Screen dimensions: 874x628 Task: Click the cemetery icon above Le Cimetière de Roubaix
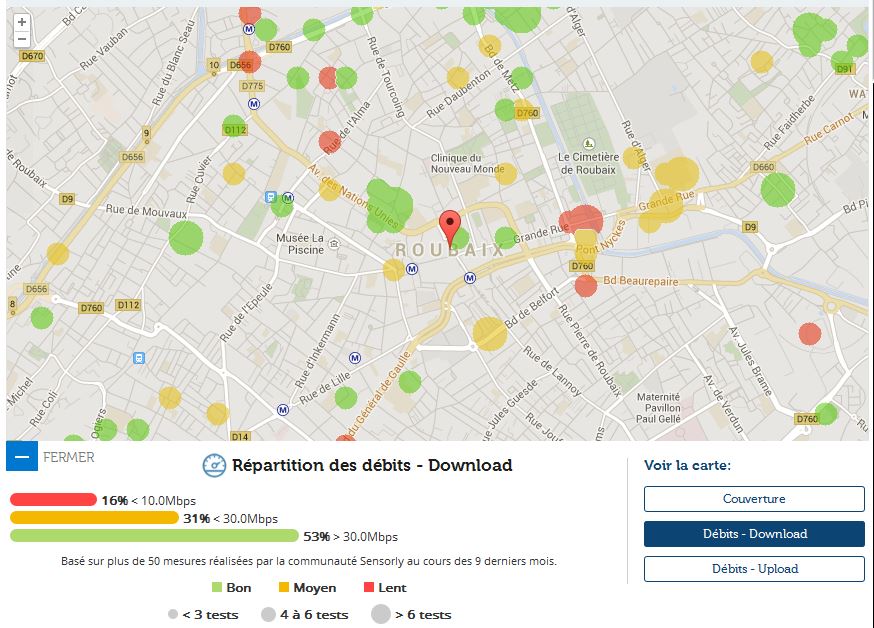click(x=589, y=143)
